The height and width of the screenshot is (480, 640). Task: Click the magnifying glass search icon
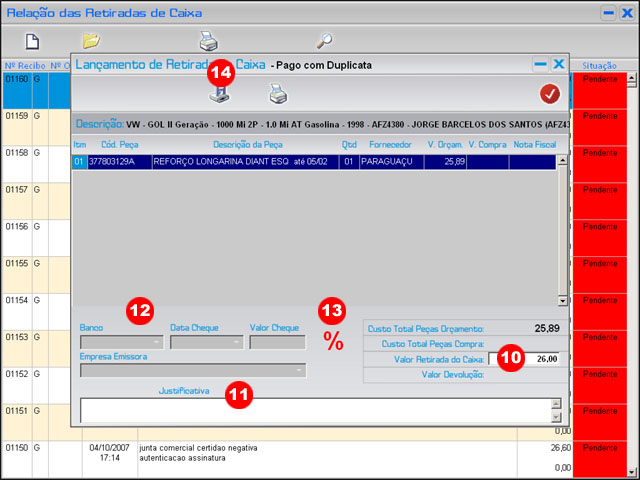[324, 41]
